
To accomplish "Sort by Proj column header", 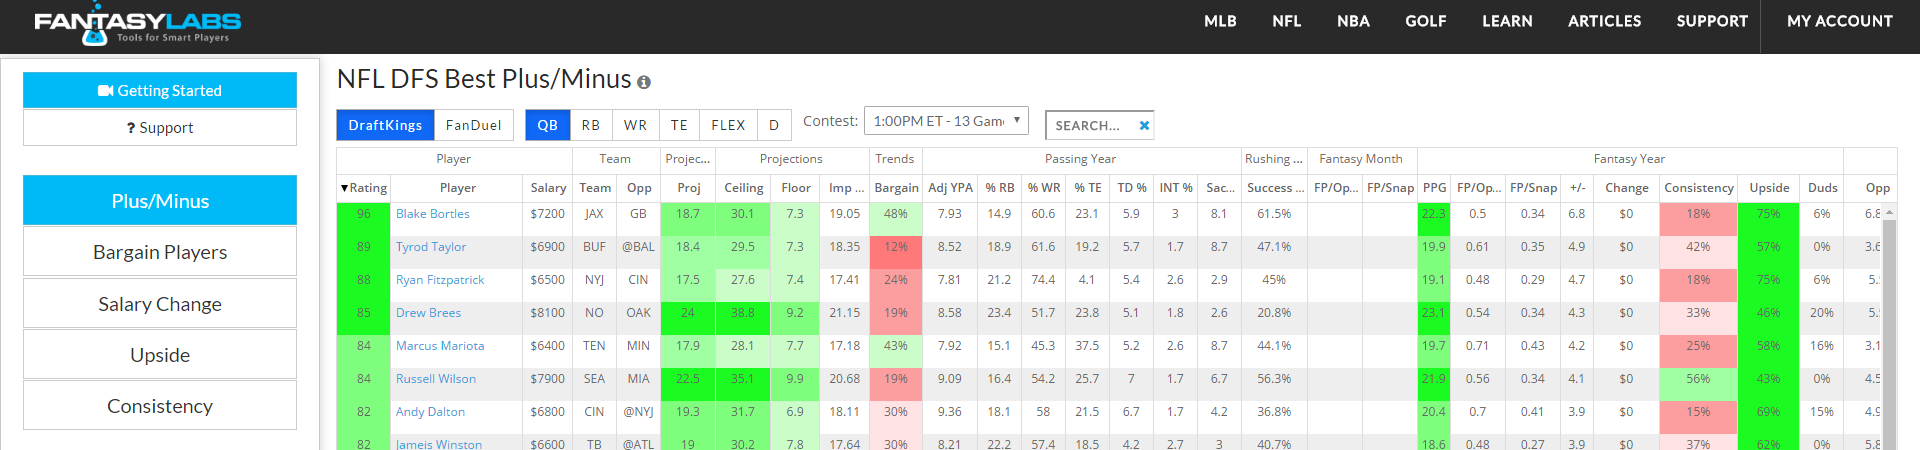I will (x=689, y=188).
